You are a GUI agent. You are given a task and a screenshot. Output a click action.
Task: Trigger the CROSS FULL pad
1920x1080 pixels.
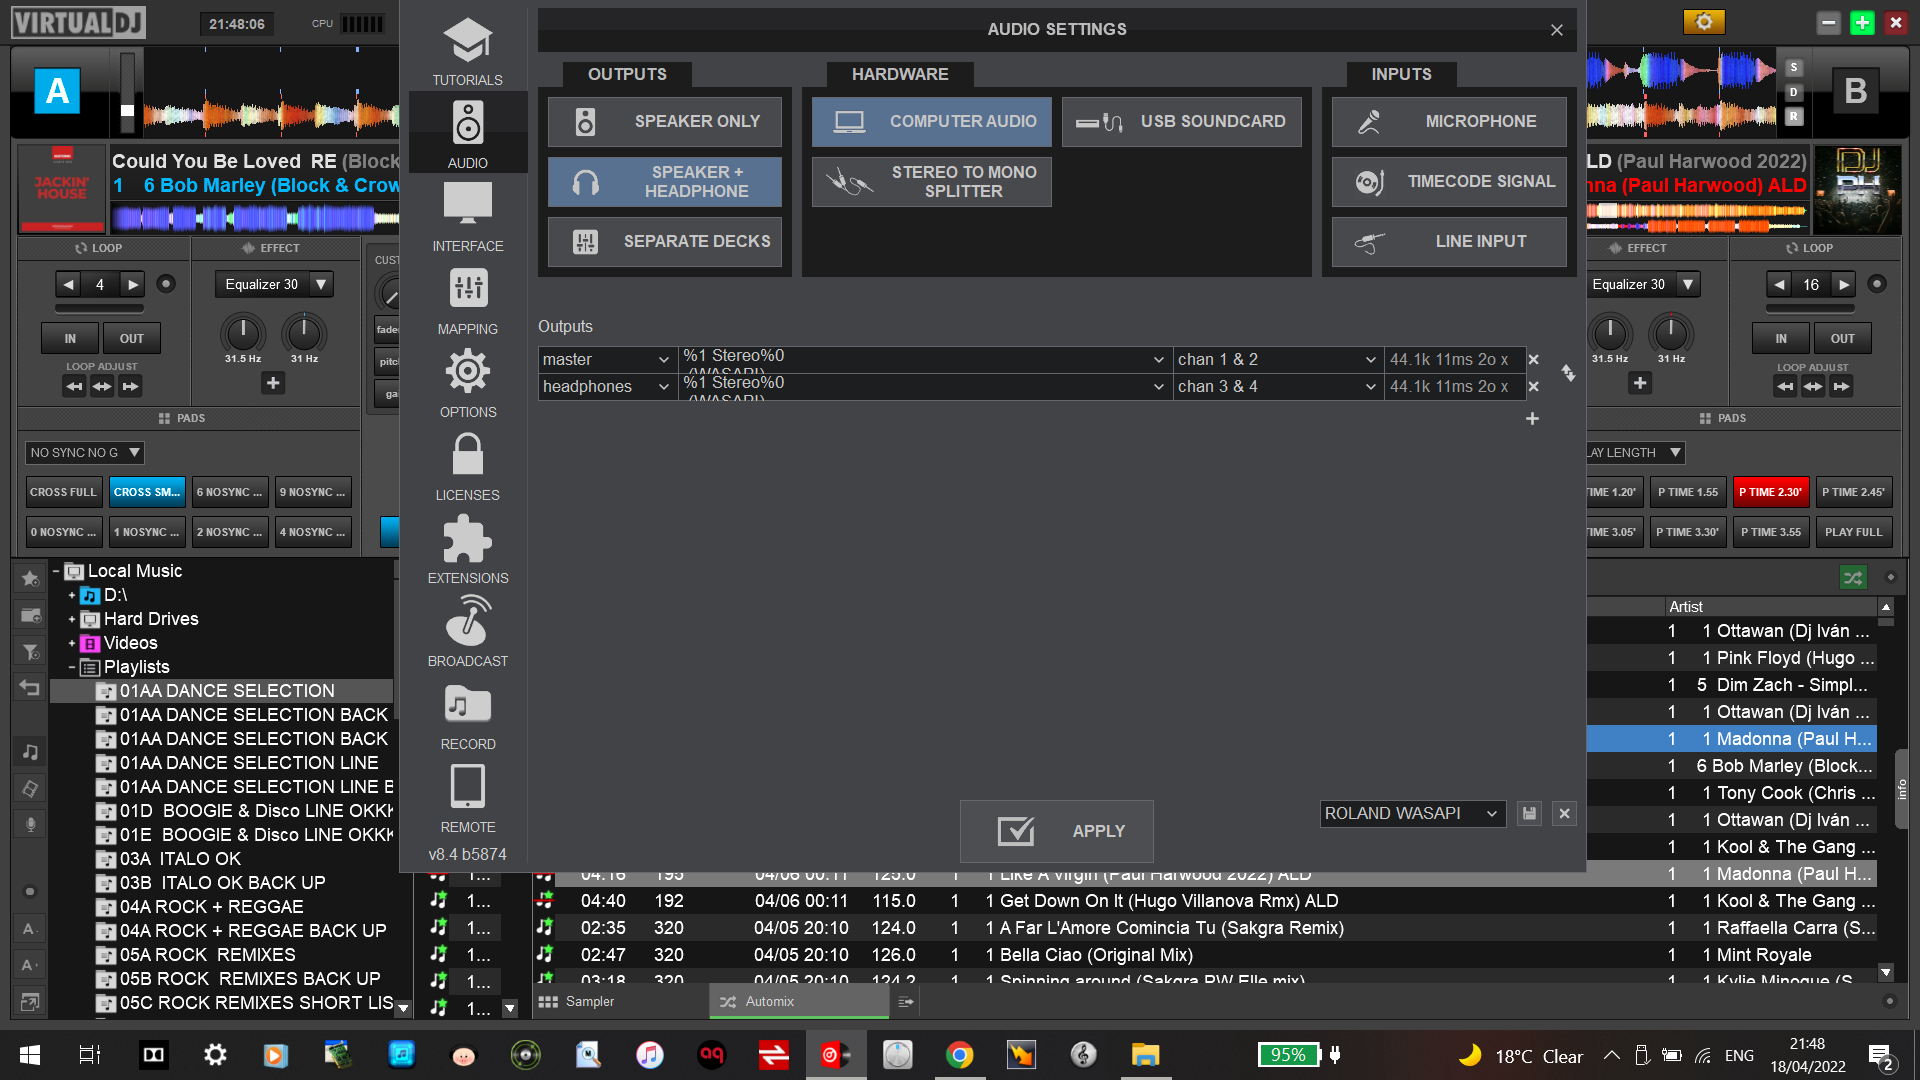[63, 492]
